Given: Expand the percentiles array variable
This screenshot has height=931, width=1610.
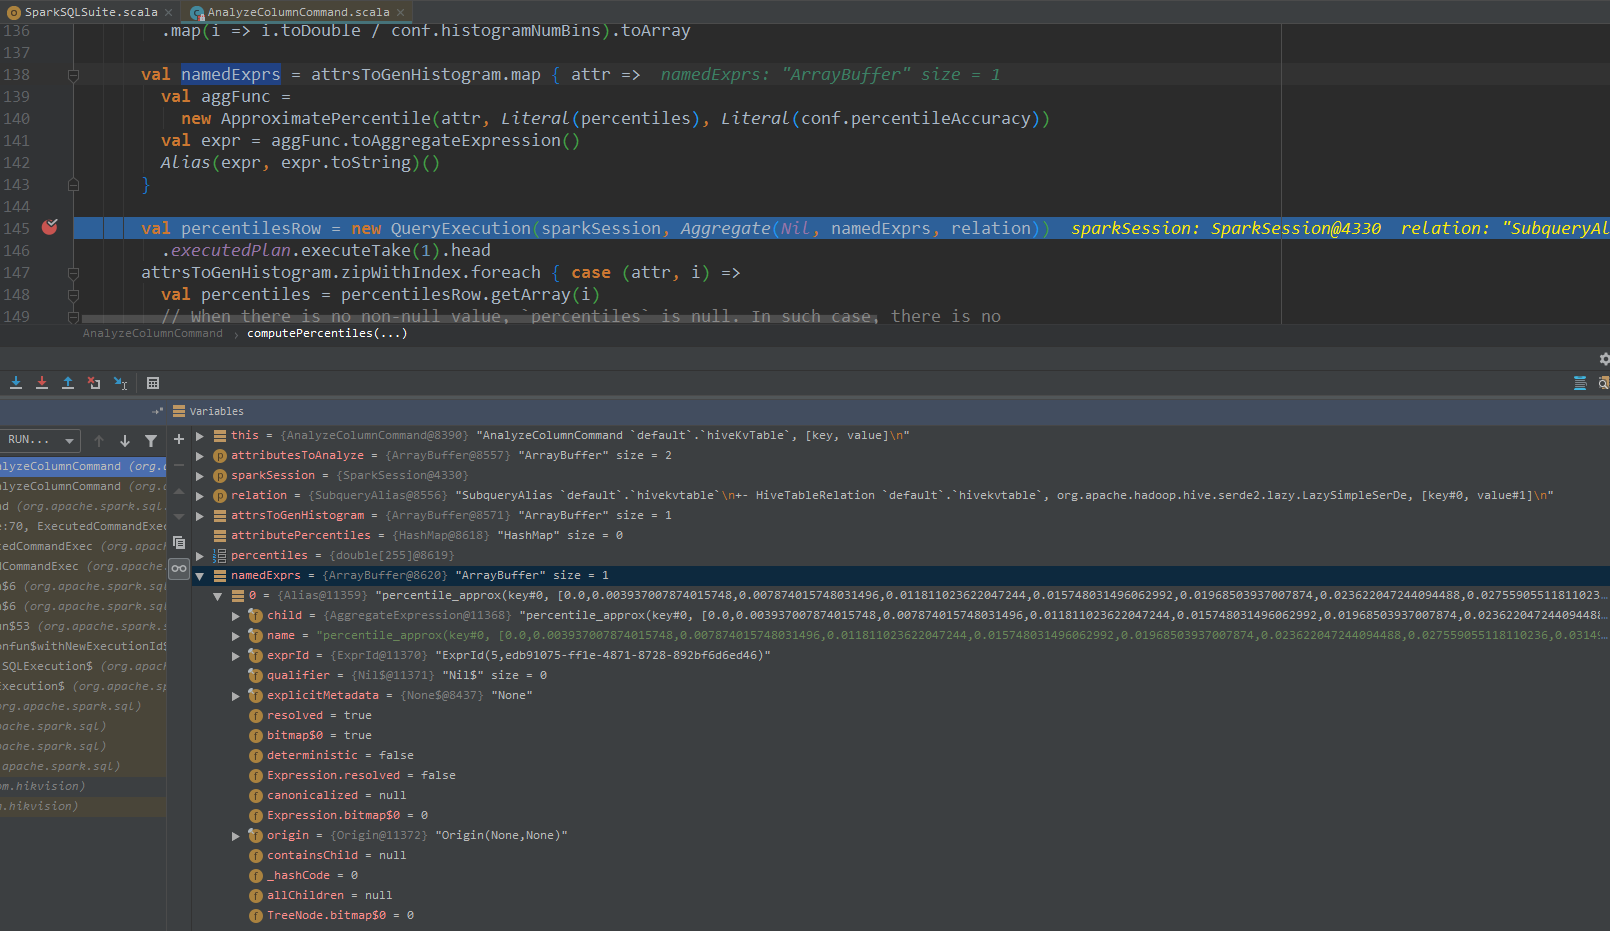Looking at the screenshot, I should coord(200,556).
